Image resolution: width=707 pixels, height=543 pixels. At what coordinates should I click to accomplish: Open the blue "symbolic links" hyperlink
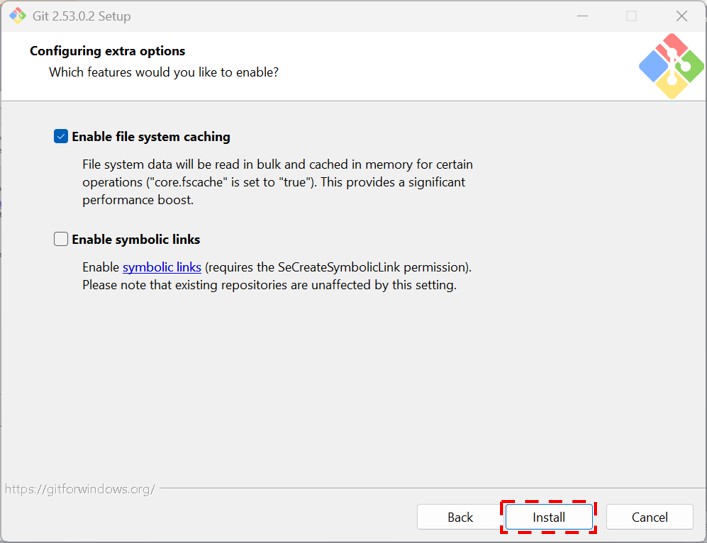[x=162, y=268]
